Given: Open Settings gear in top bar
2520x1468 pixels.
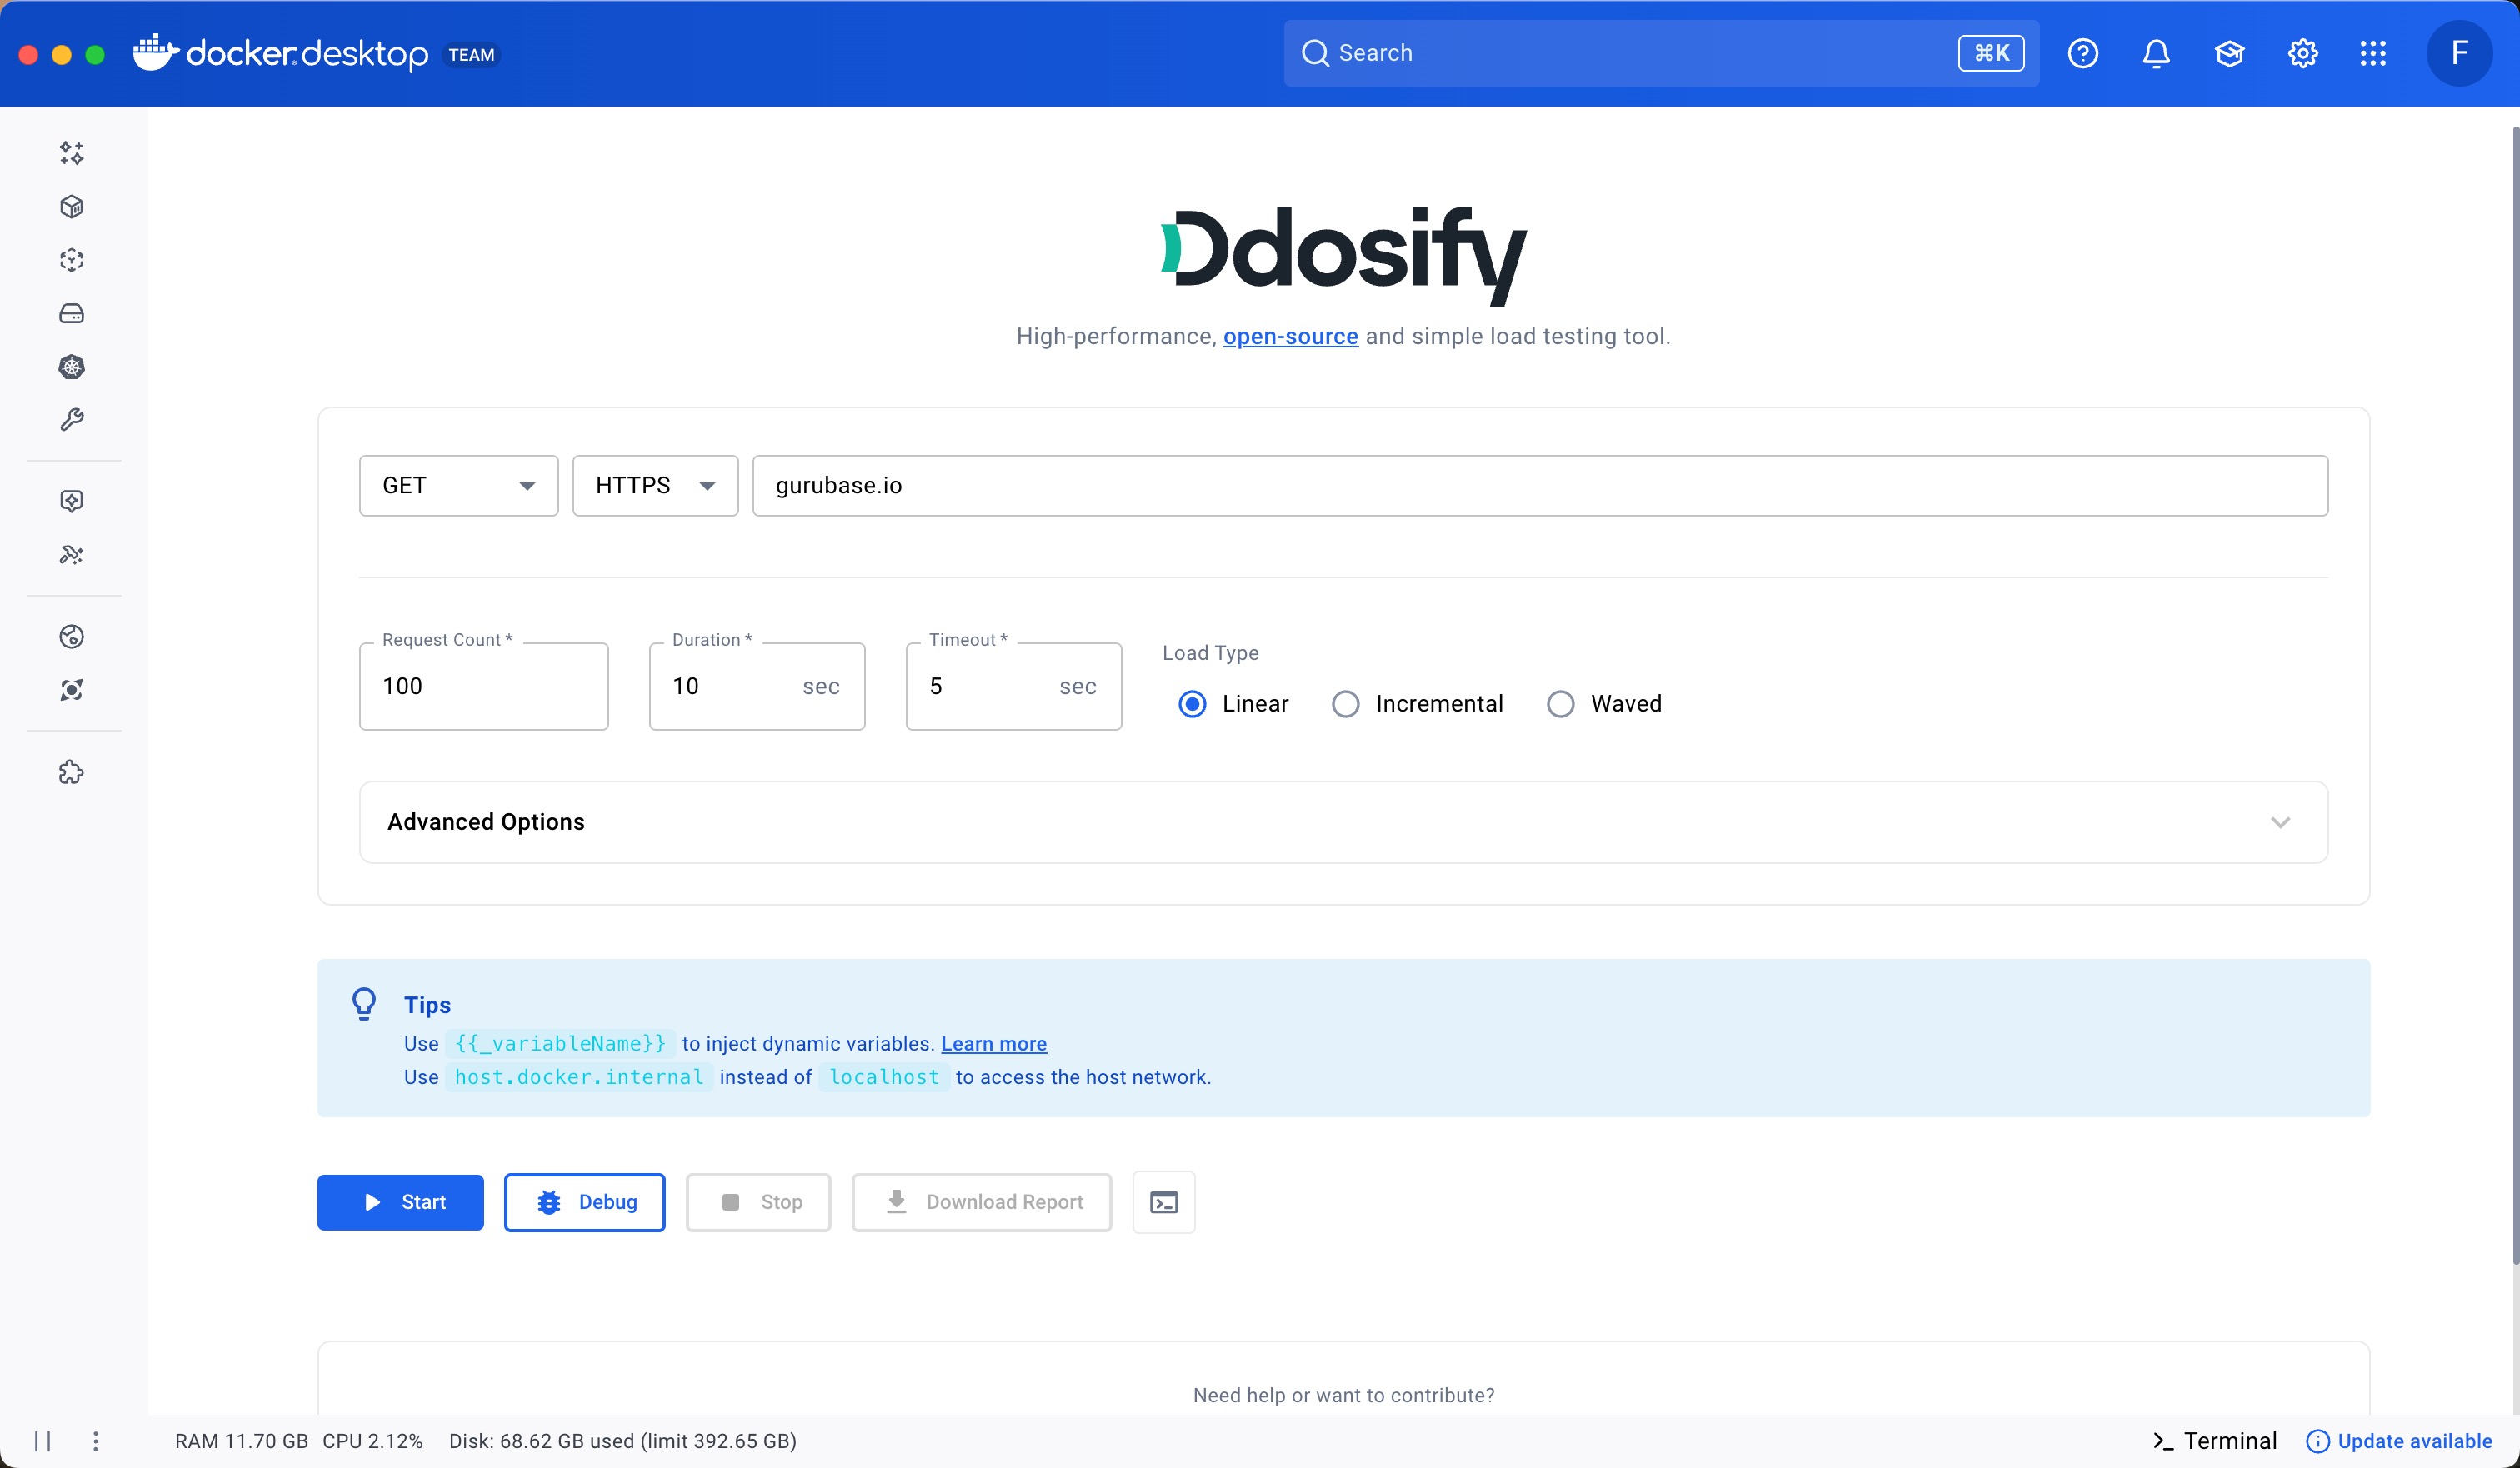Looking at the screenshot, I should click(x=2302, y=53).
